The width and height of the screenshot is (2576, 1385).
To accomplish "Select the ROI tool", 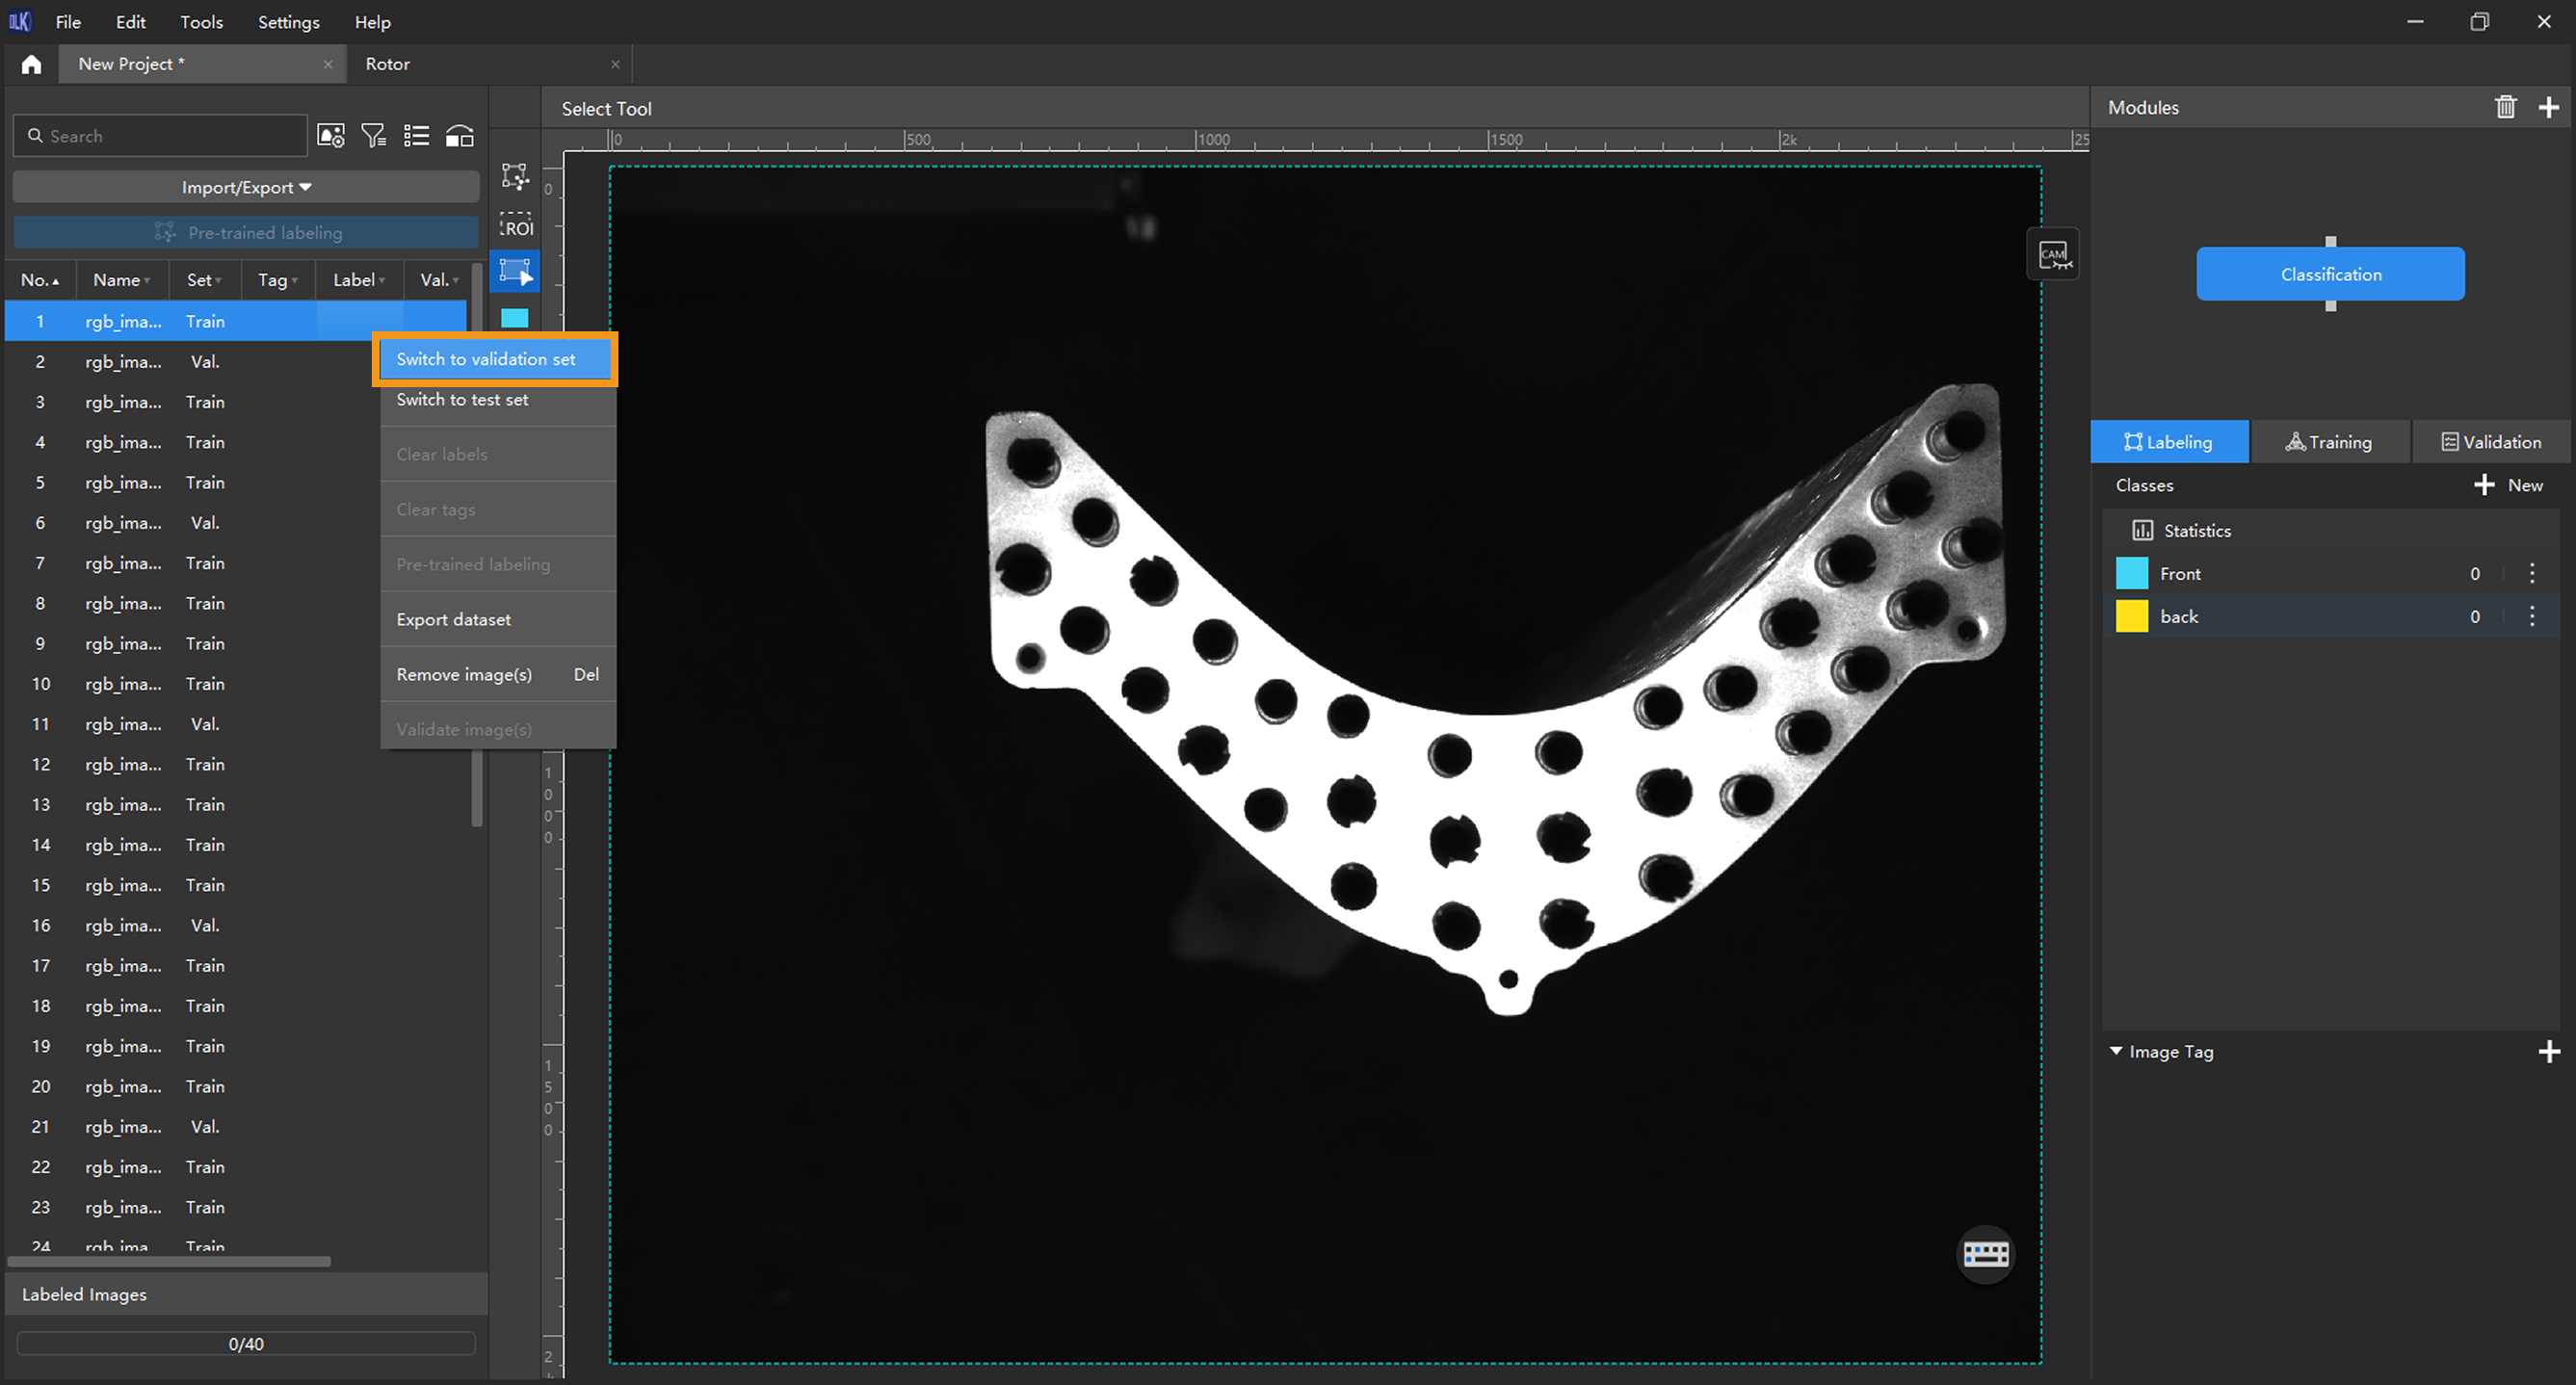I will 516,225.
